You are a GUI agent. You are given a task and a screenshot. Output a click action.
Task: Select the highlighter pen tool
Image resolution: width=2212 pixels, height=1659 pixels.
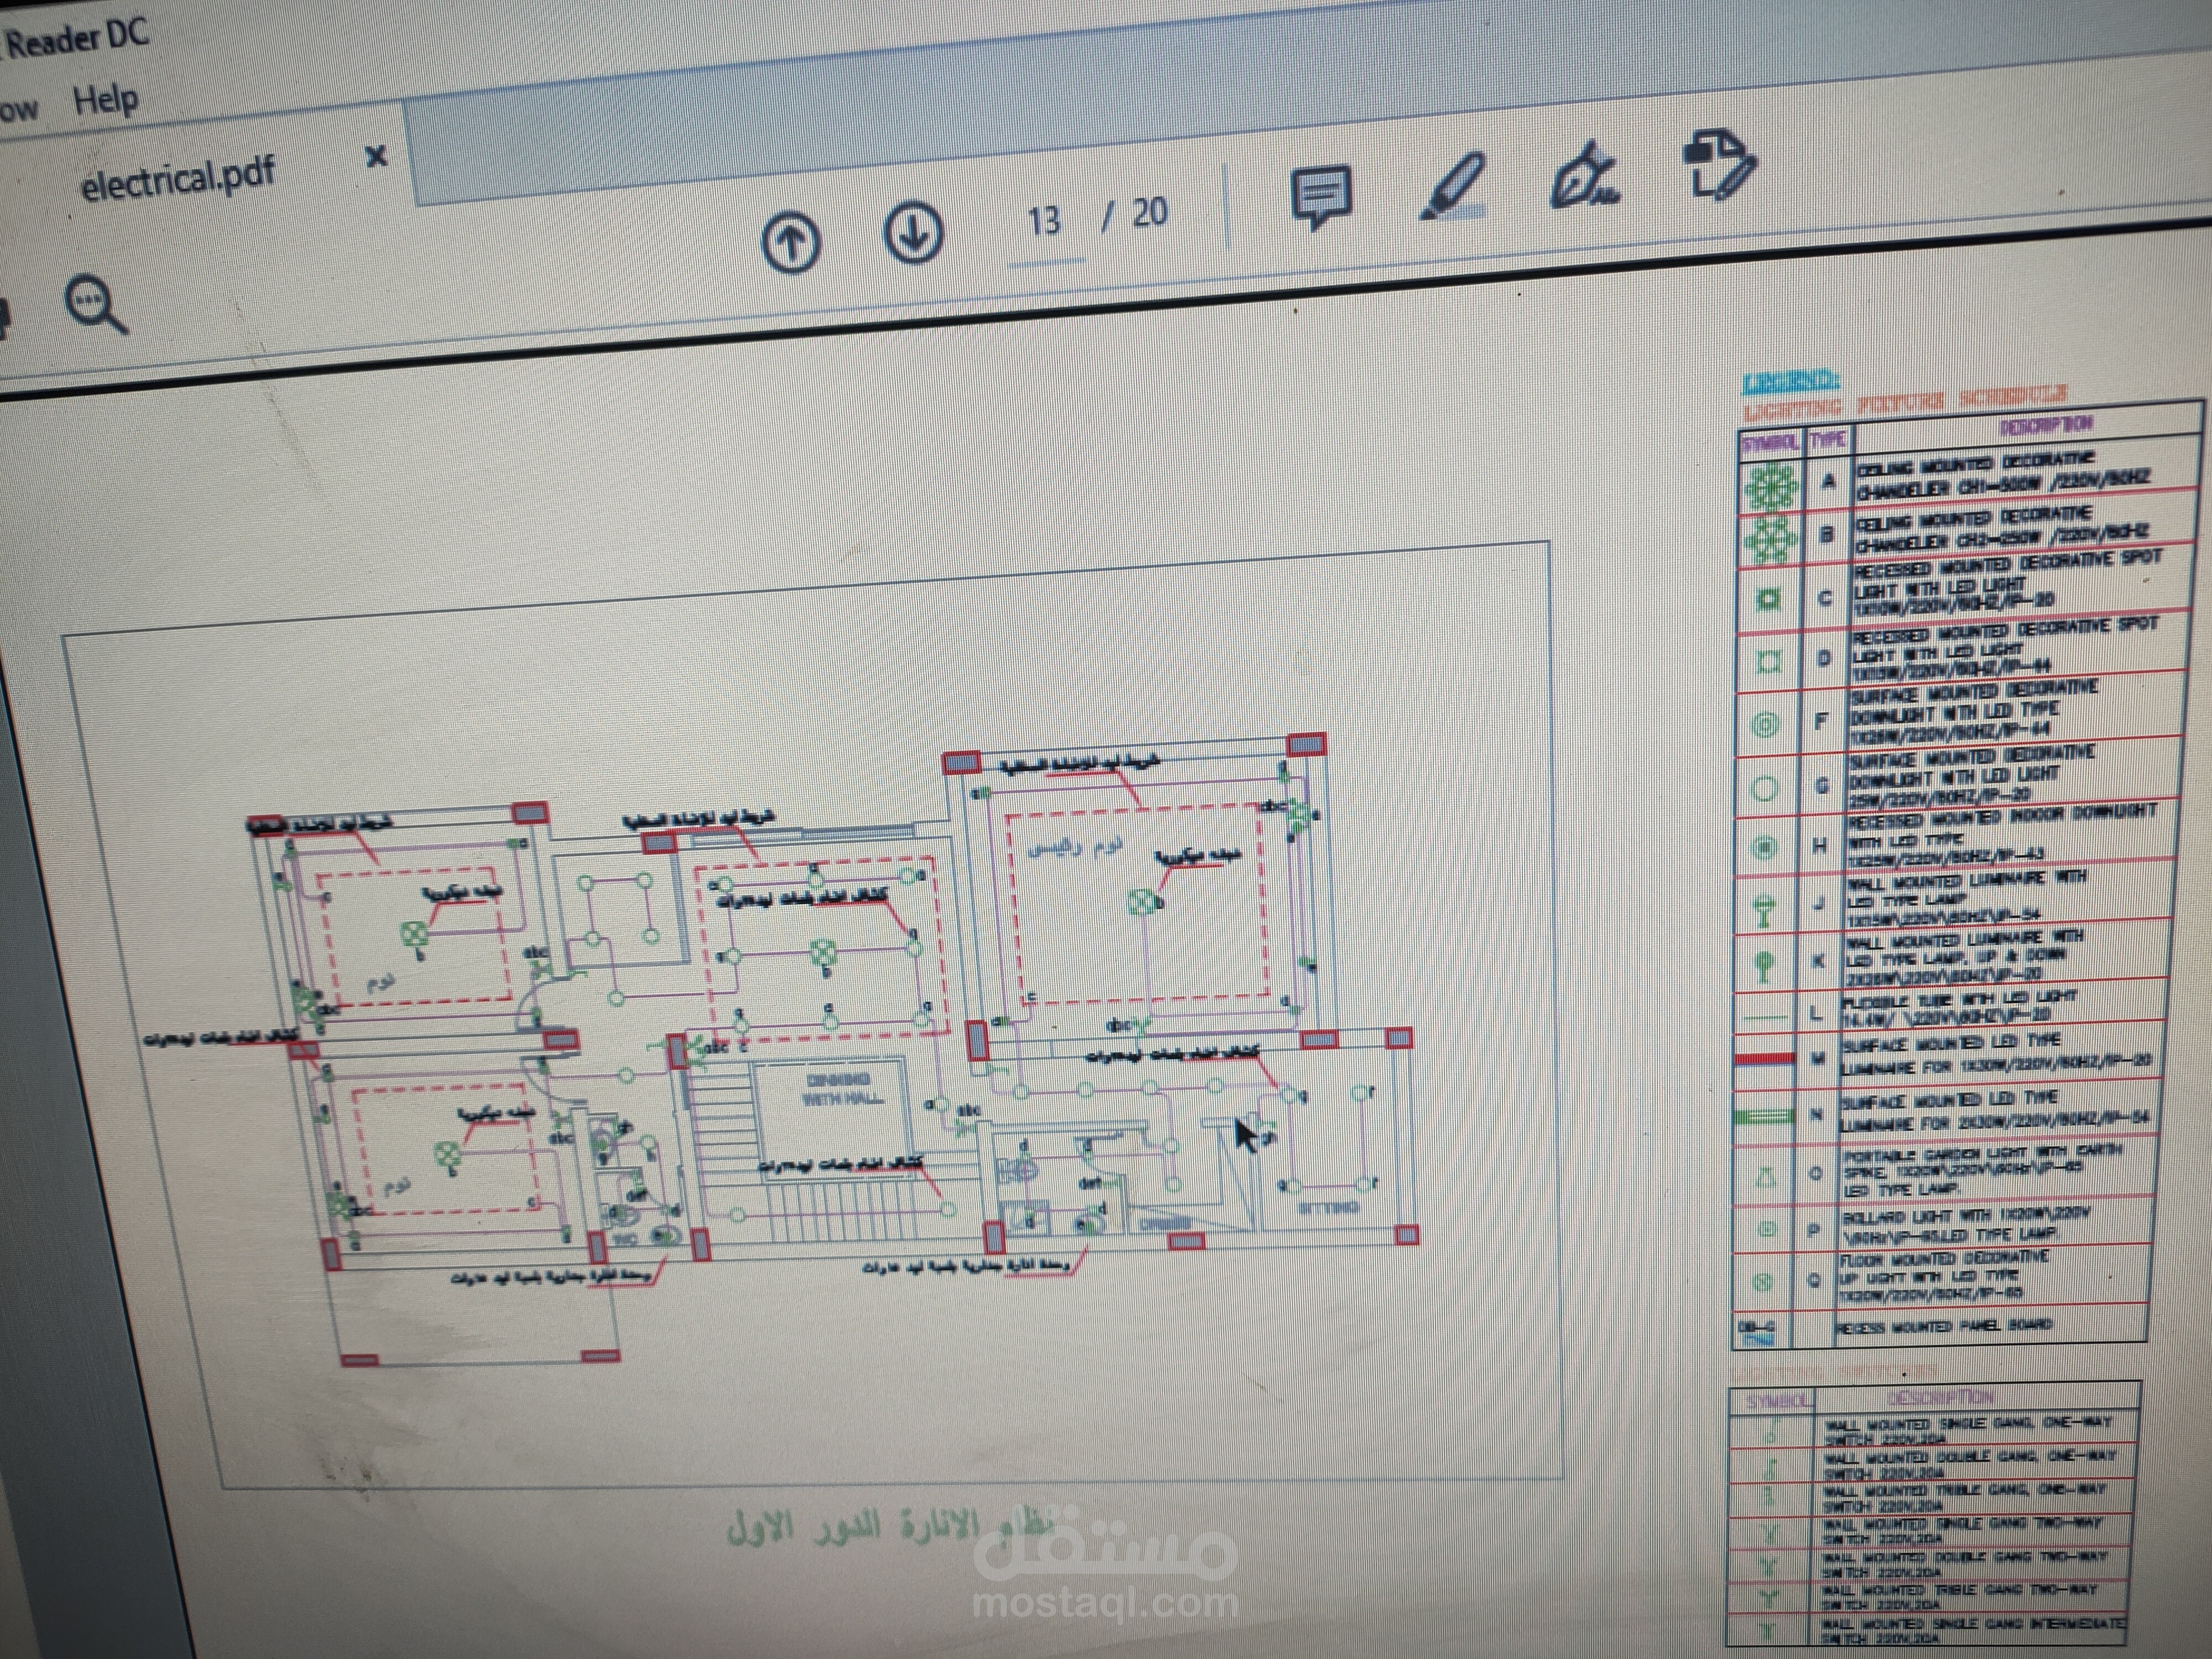click(x=1453, y=186)
